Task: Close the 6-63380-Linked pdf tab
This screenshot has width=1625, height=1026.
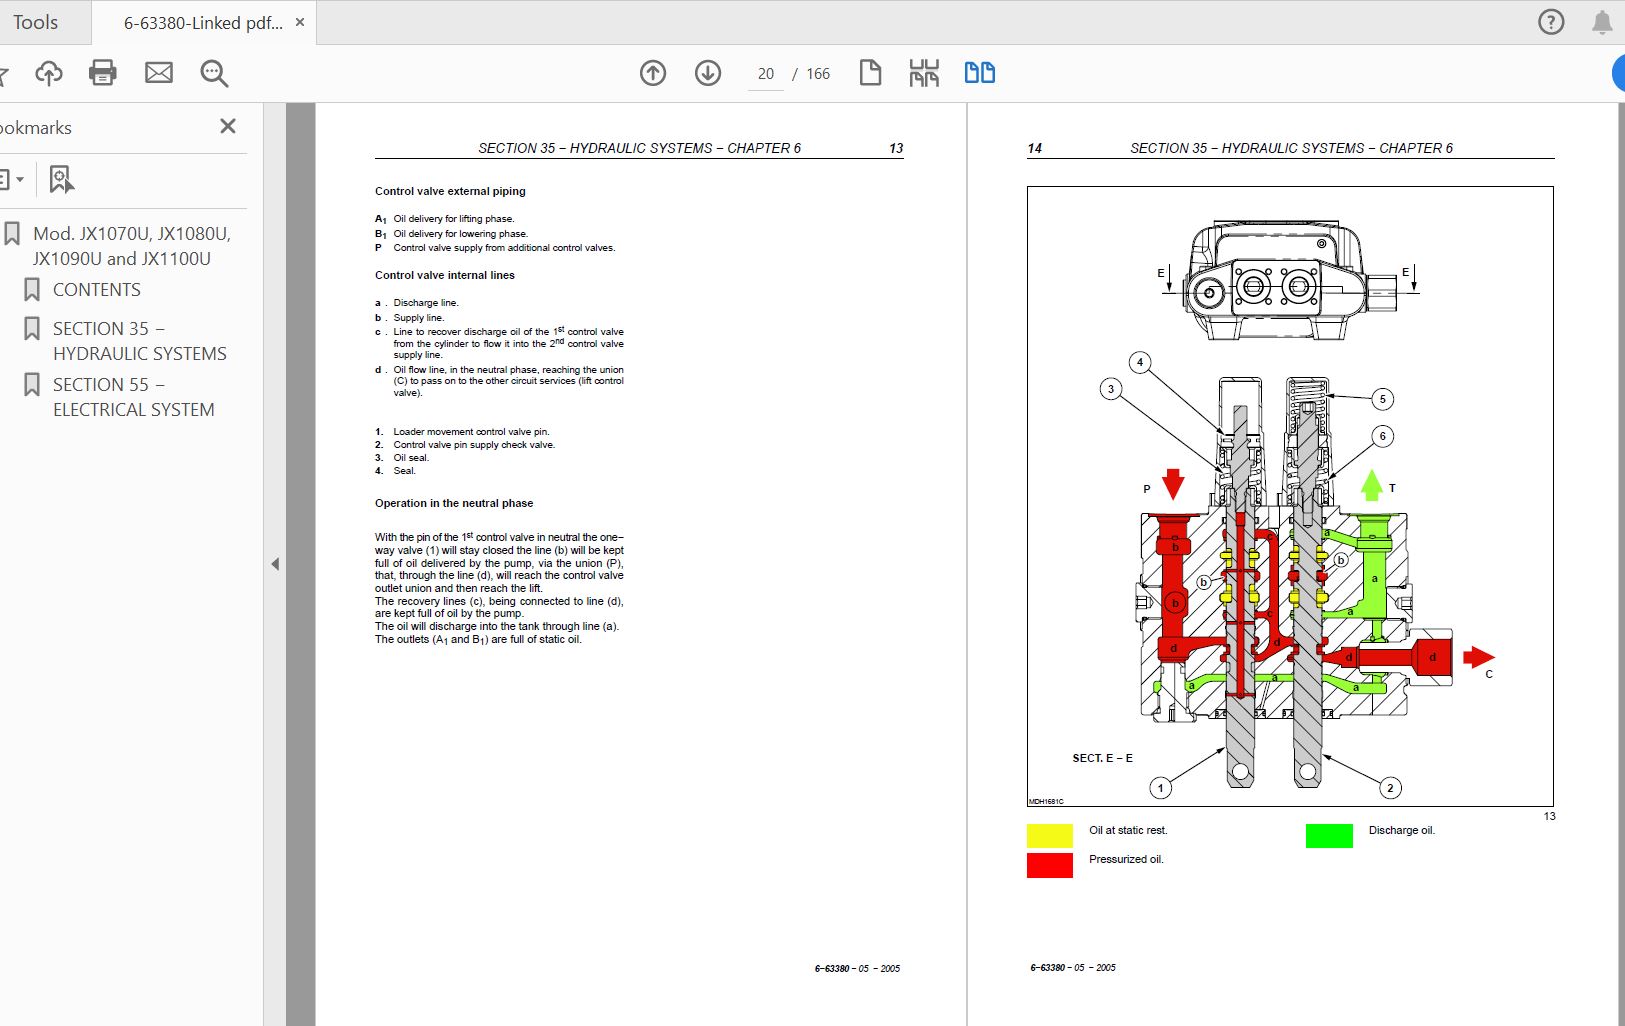Action: click(x=299, y=22)
